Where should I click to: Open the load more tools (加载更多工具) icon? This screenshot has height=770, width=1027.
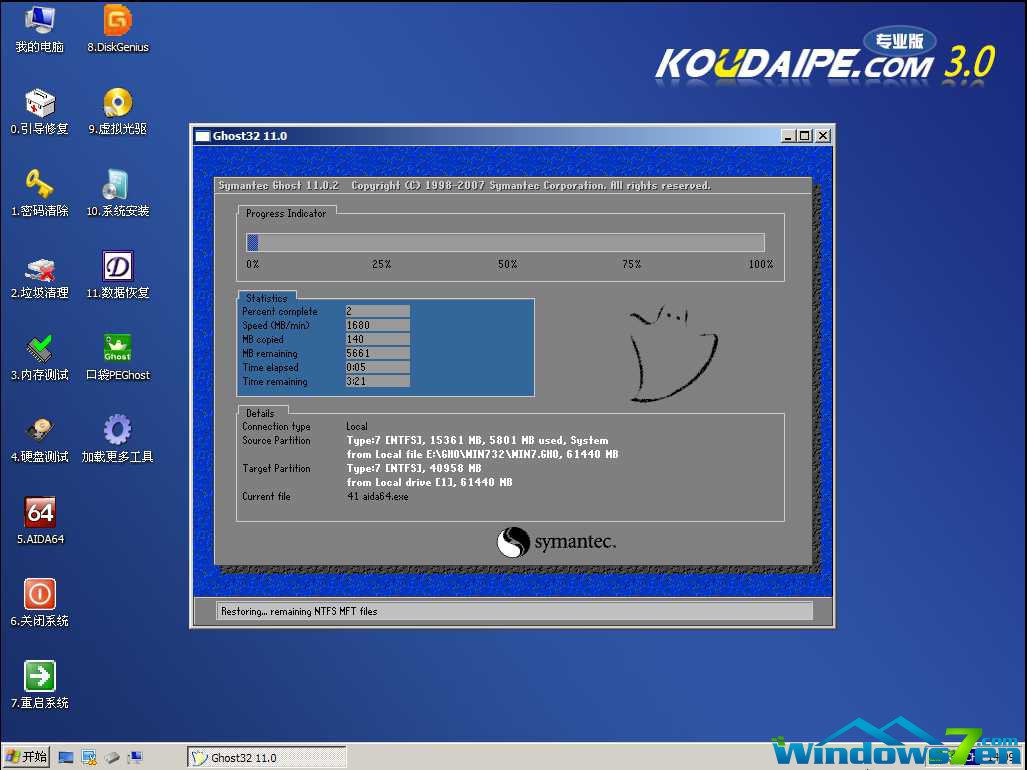117,431
